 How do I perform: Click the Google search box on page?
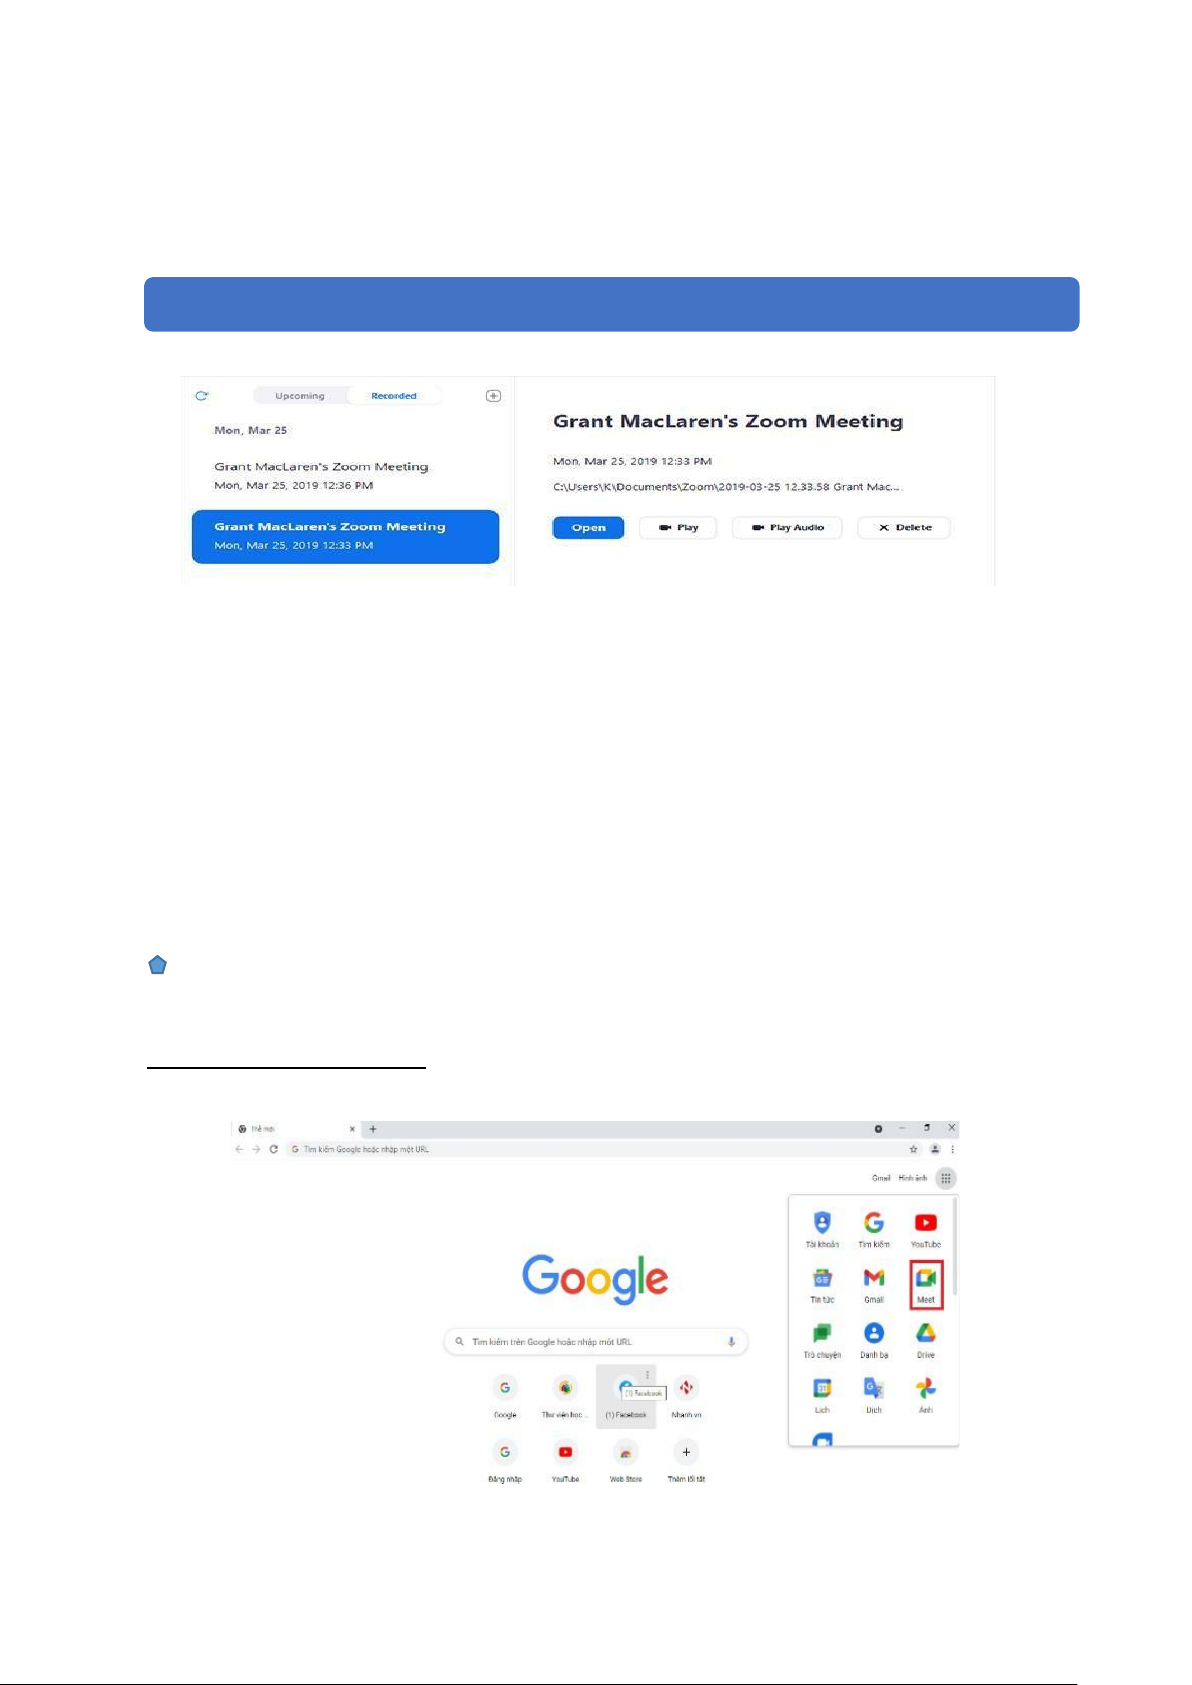(590, 1342)
